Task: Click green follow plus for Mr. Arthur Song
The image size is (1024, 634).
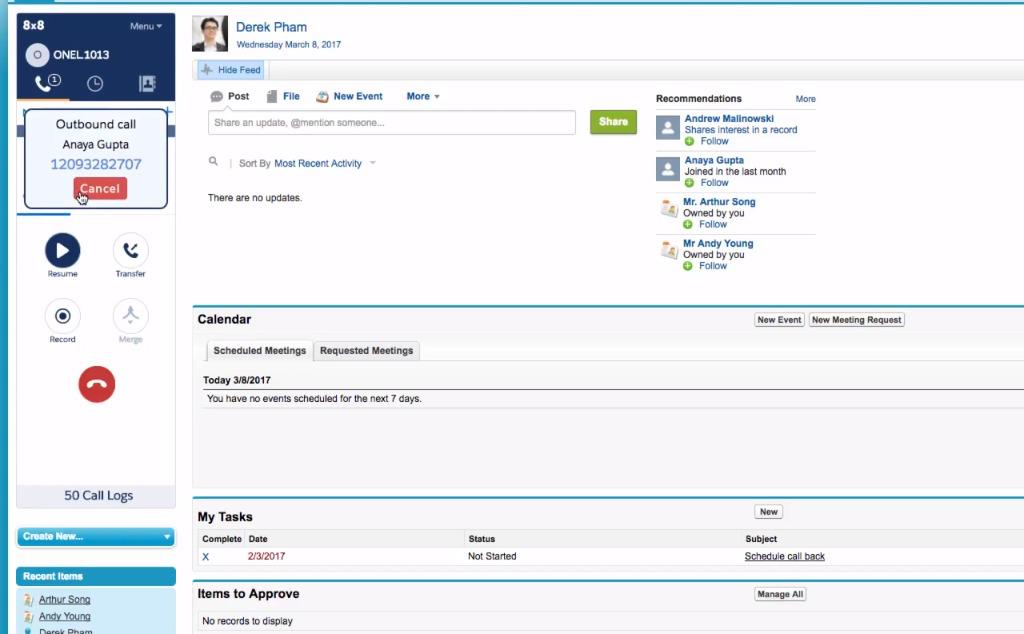Action: click(688, 225)
